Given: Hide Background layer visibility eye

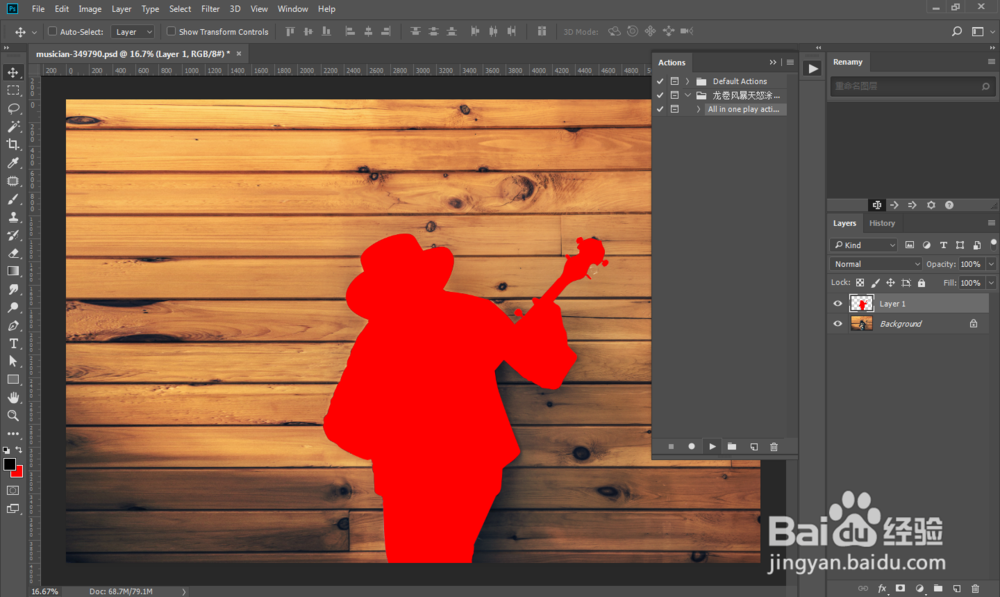Looking at the screenshot, I should [x=838, y=324].
